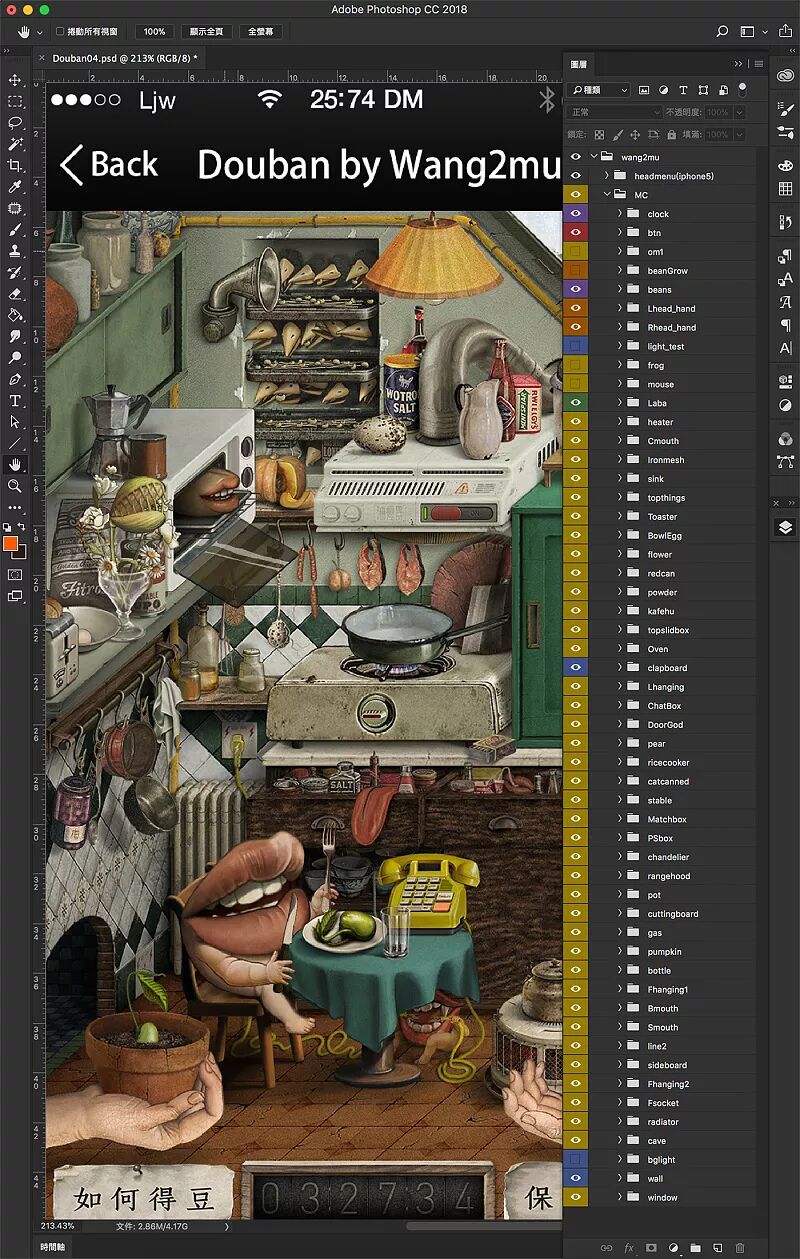
Task: Expand the headmenu(iphone5) group
Action: [x=607, y=176]
